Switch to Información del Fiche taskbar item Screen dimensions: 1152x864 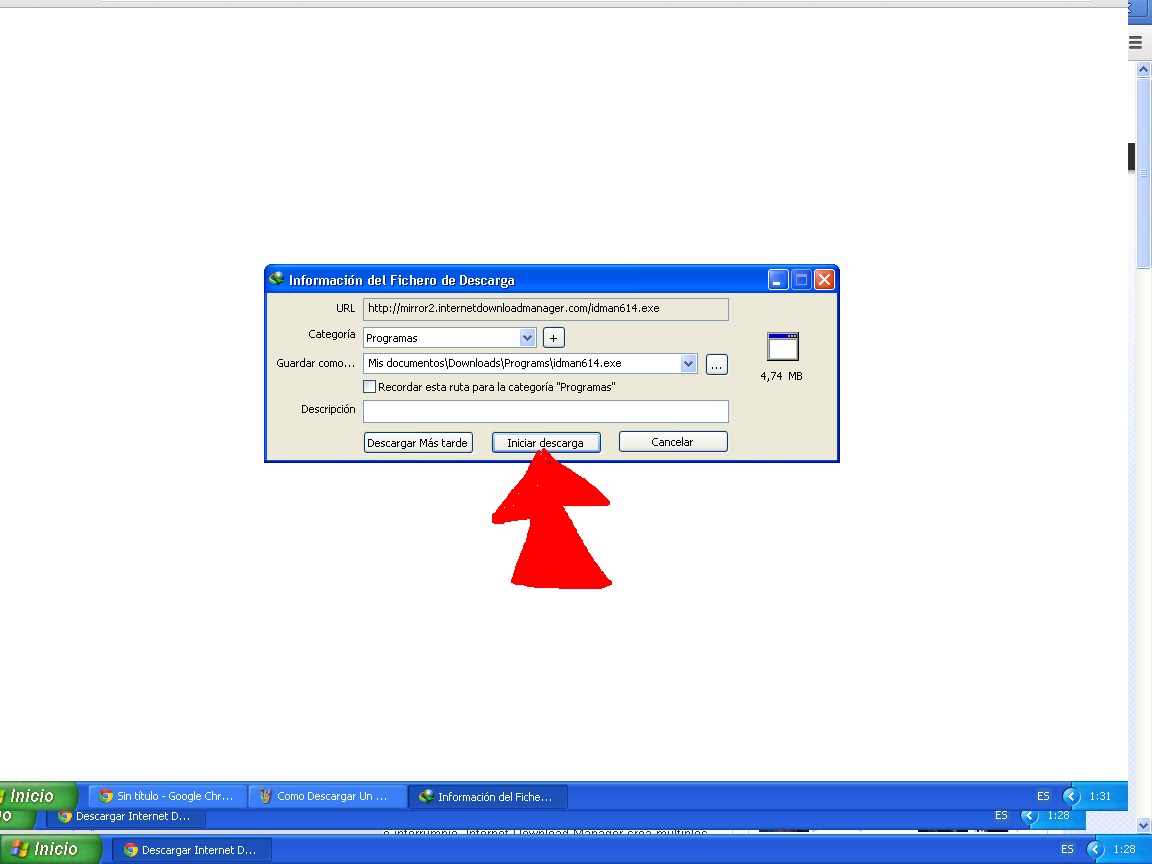tap(488, 796)
